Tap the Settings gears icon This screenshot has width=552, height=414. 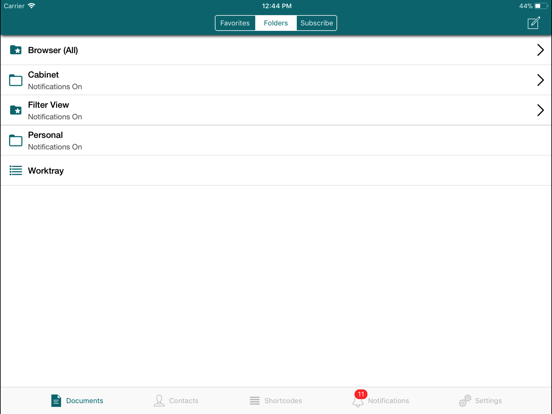(x=465, y=401)
